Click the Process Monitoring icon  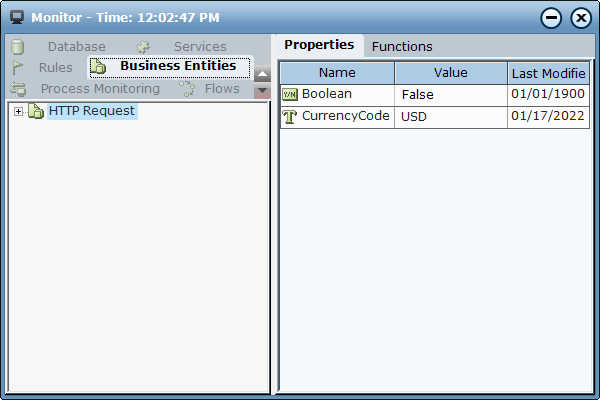[18, 89]
